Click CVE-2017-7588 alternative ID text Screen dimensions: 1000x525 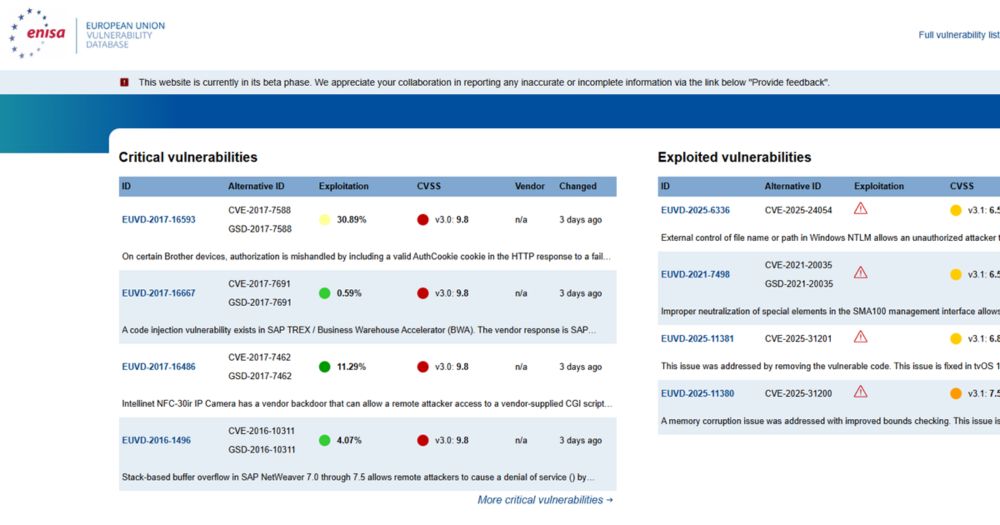tap(260, 211)
